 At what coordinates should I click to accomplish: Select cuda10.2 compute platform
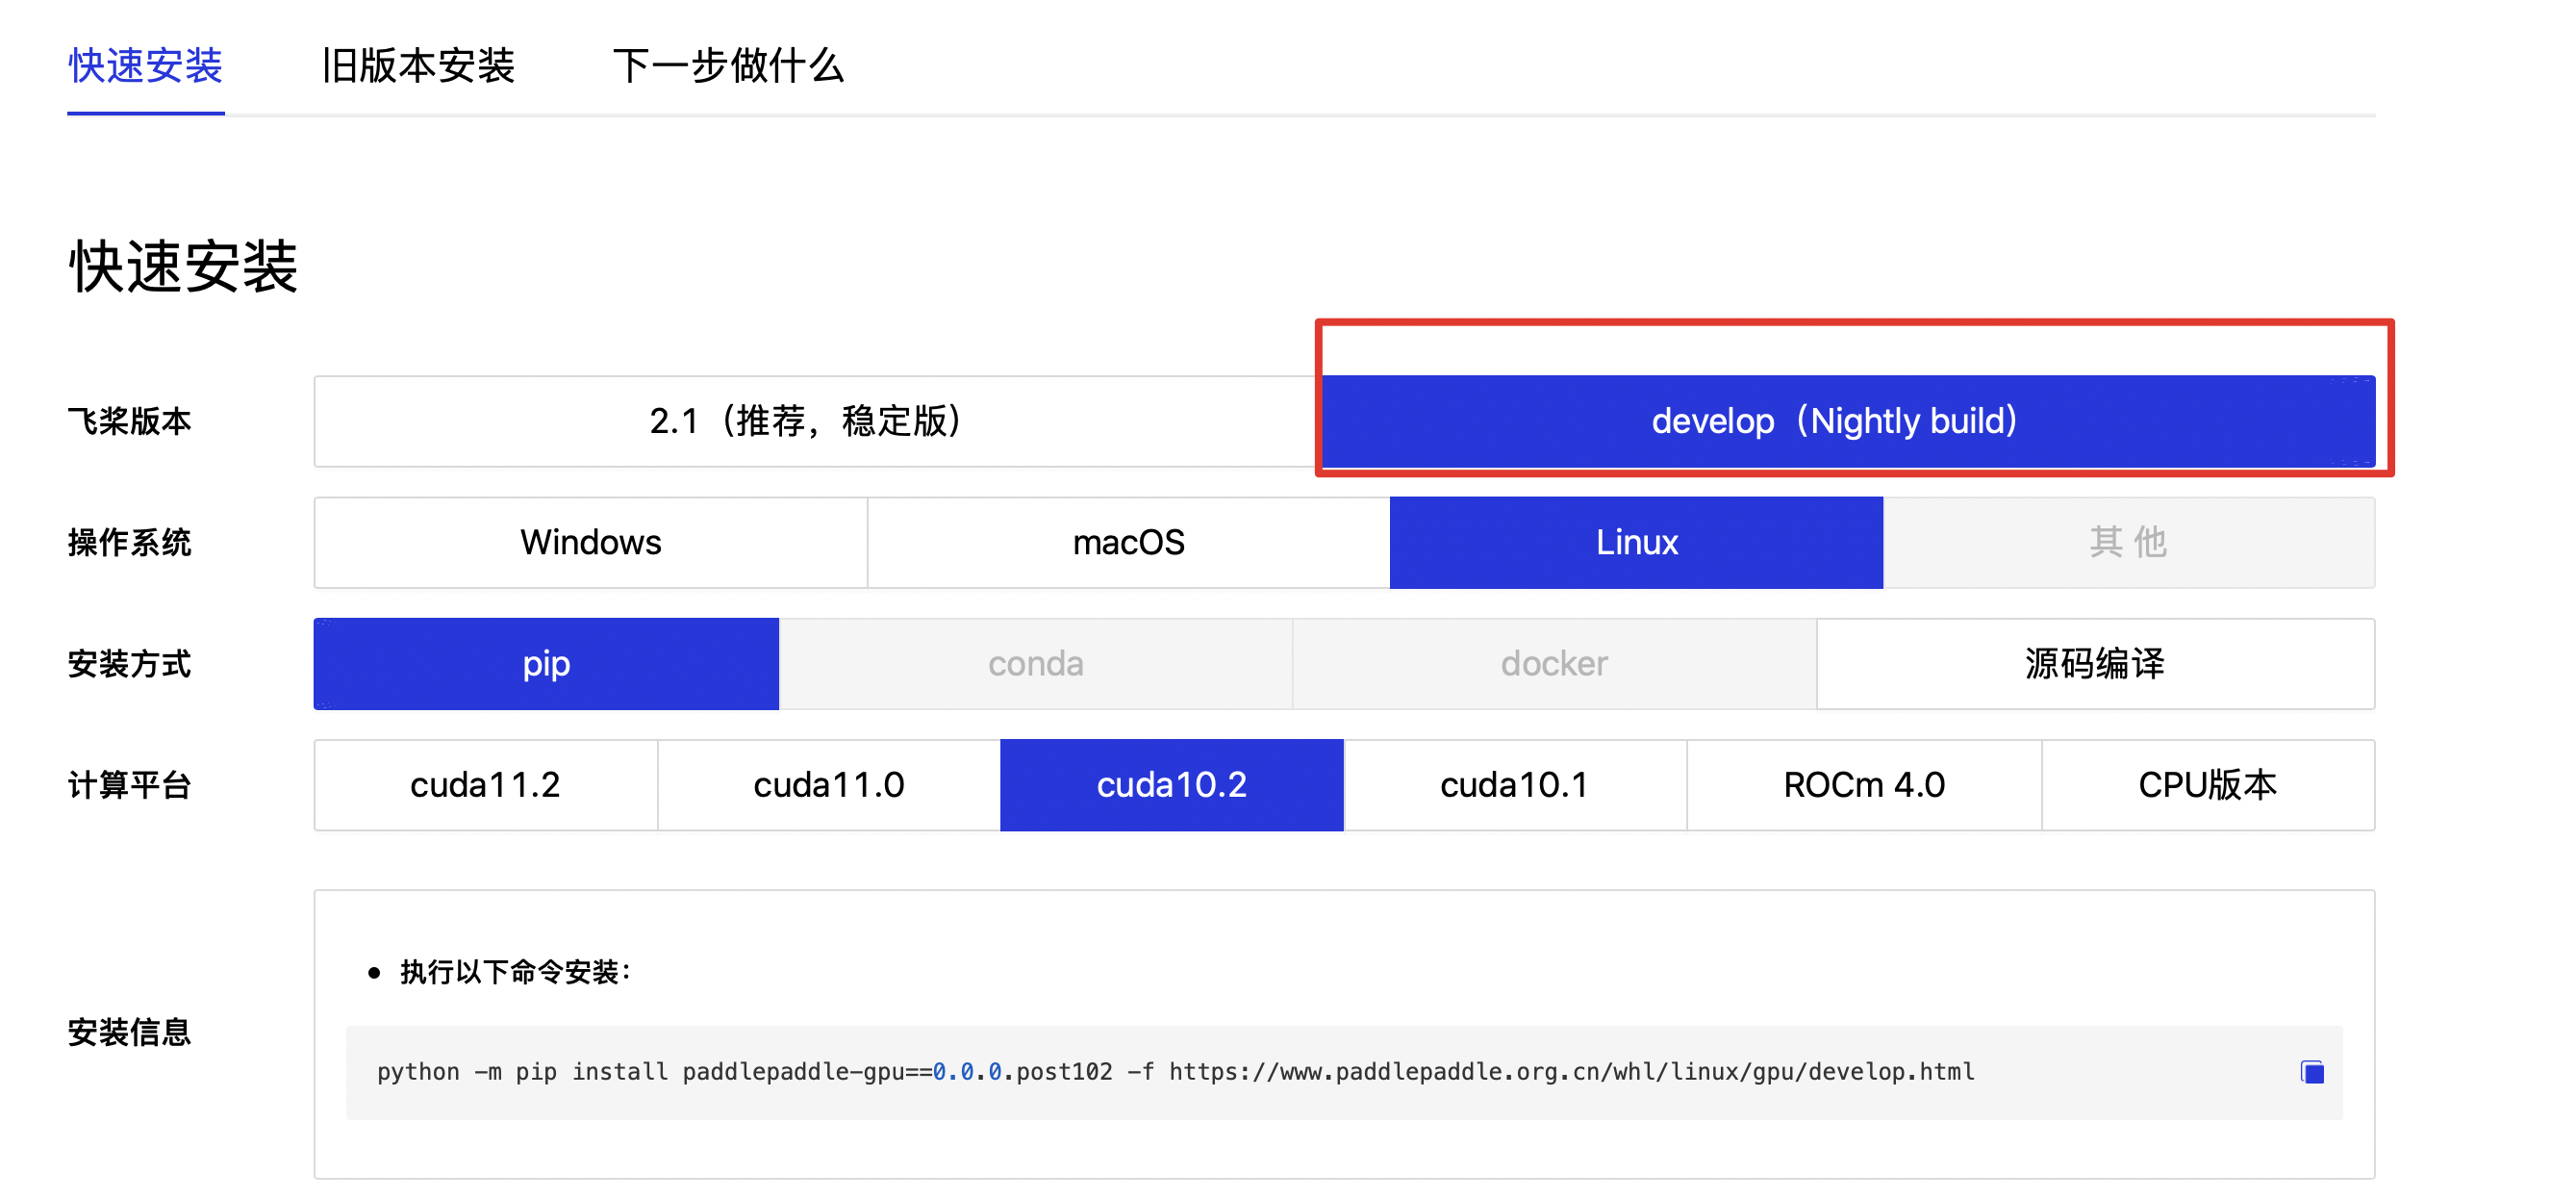(1172, 785)
